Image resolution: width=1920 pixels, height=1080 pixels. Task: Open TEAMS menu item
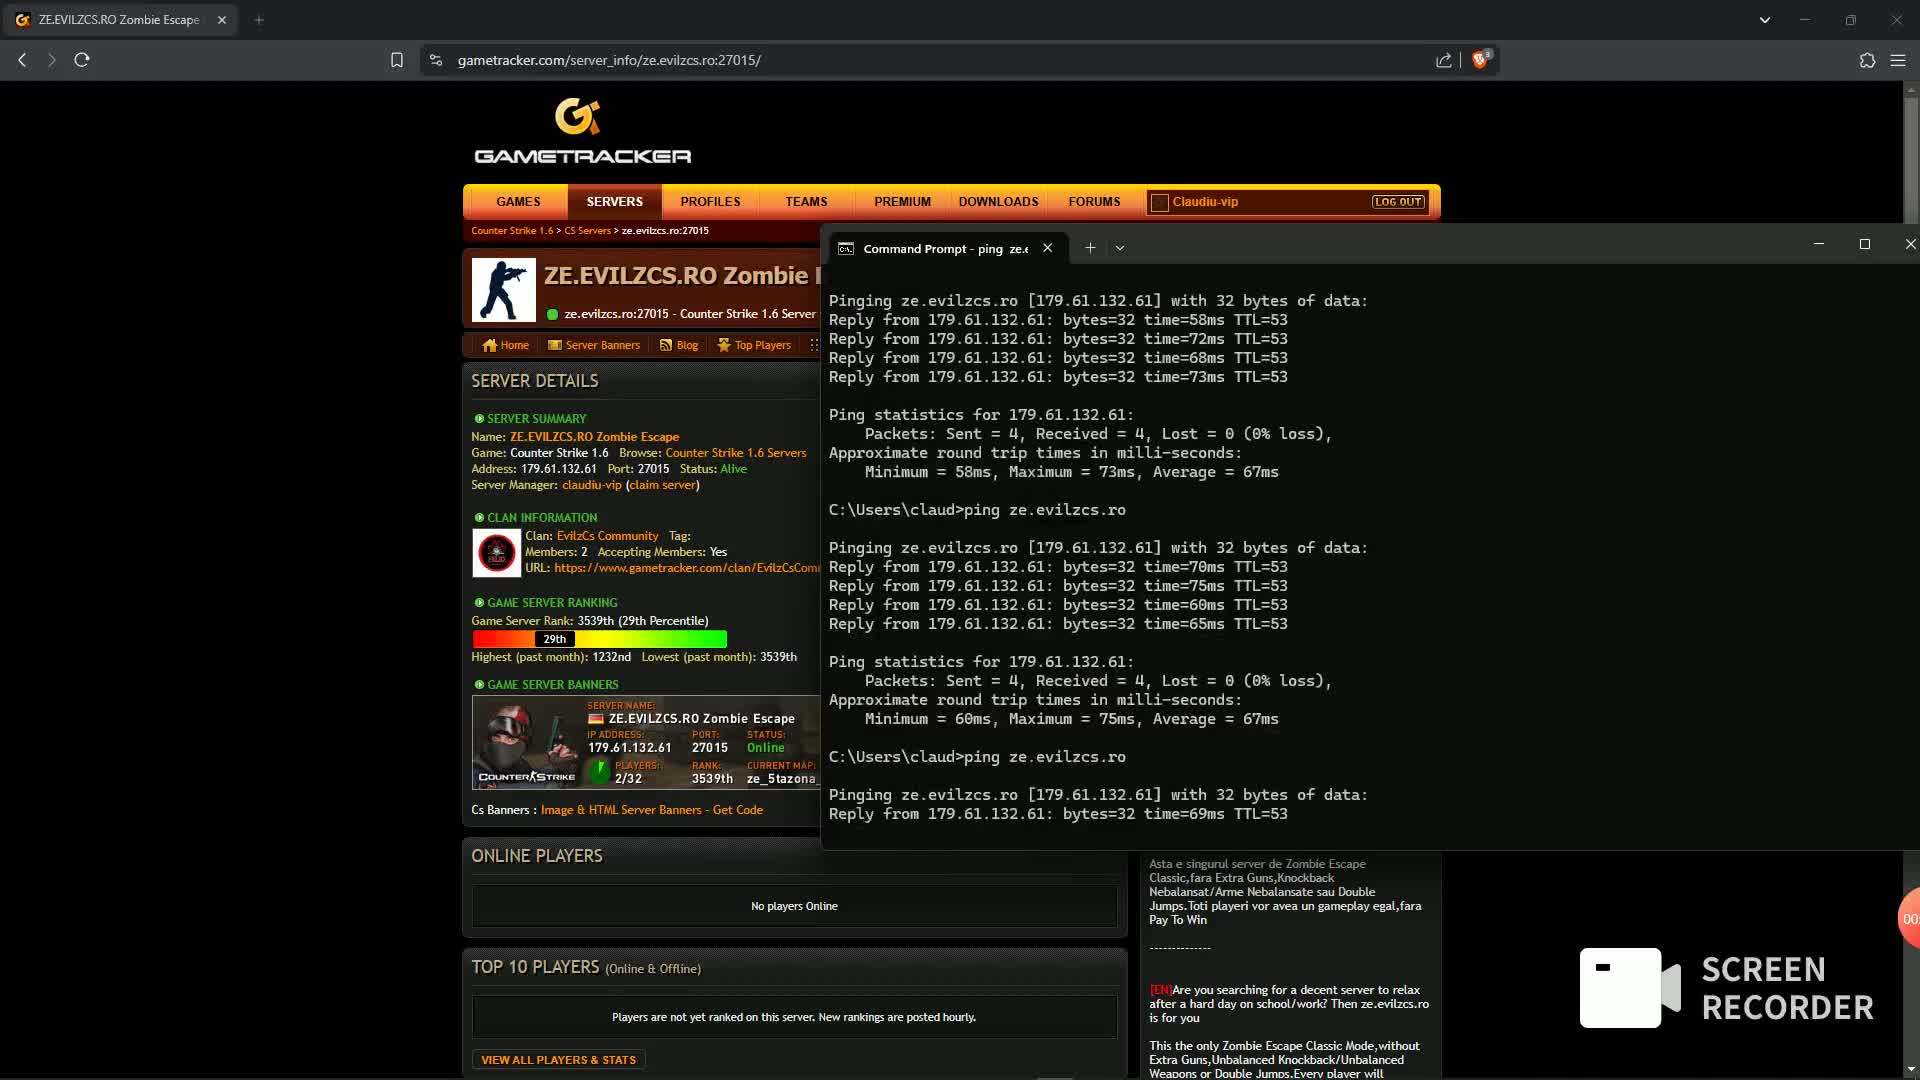coord(806,202)
